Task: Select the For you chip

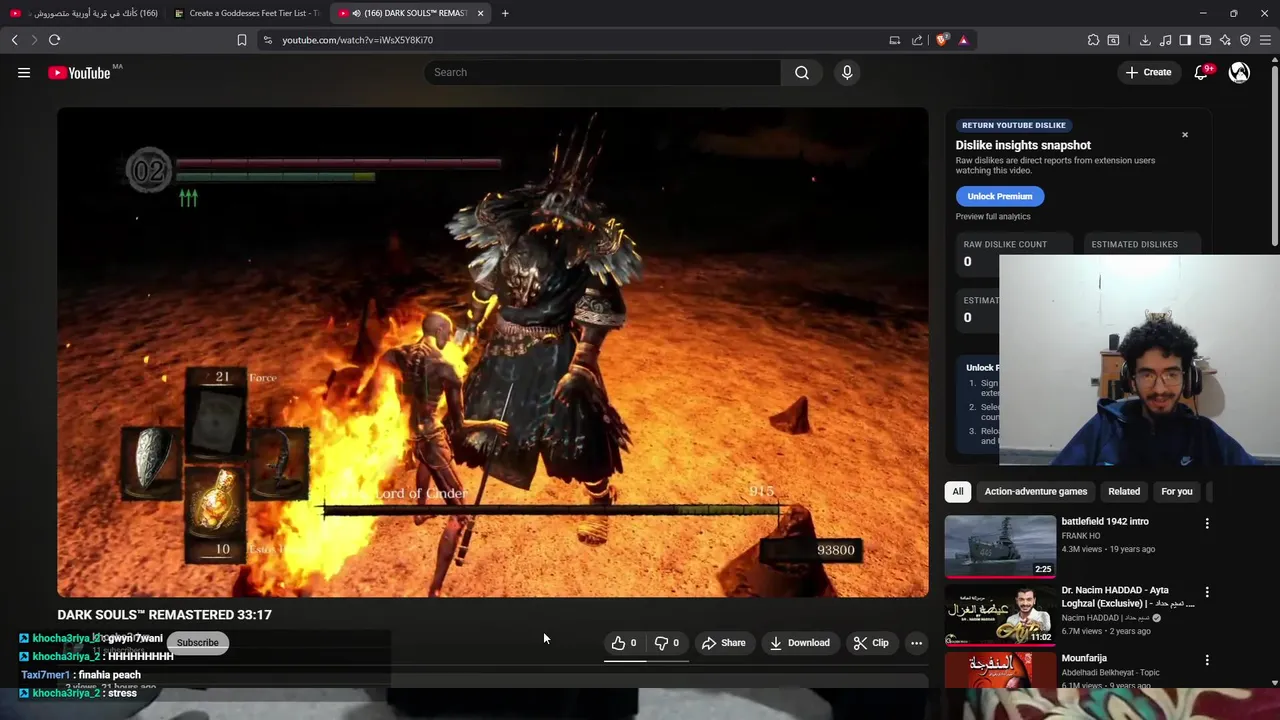Action: pos(1177,491)
